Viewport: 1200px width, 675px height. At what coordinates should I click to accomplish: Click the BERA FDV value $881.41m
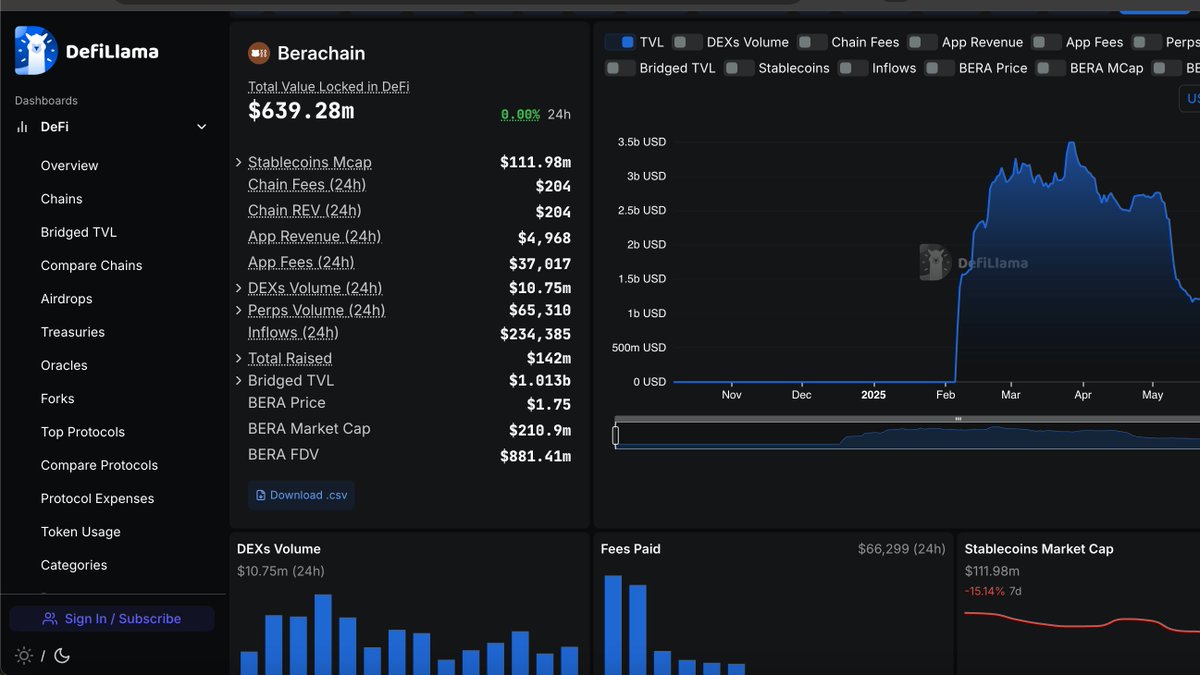(x=536, y=457)
